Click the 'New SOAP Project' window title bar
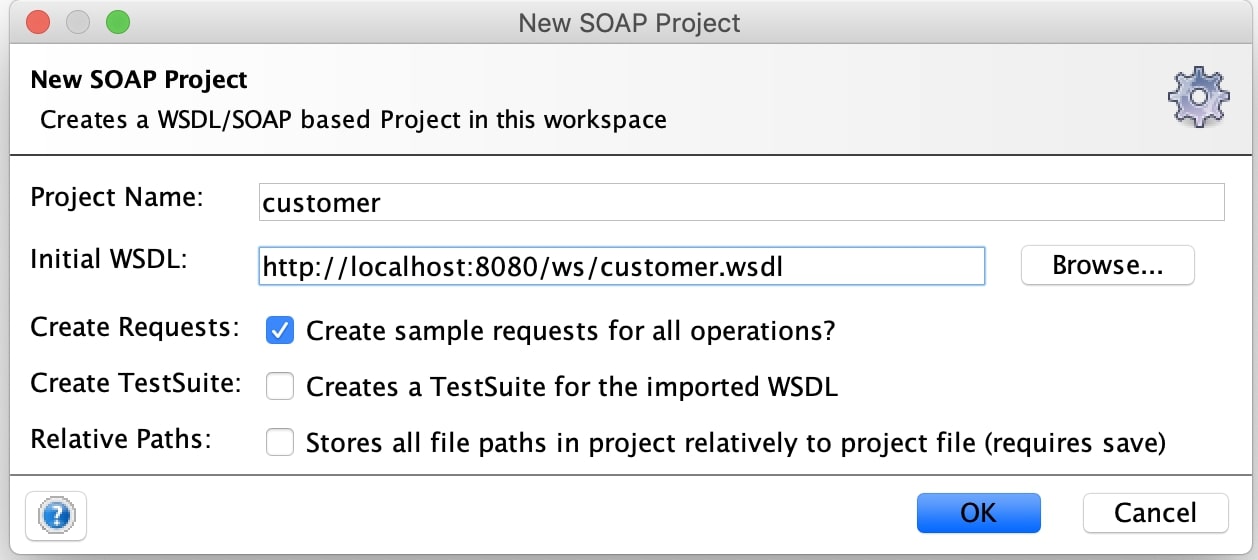 (629, 22)
